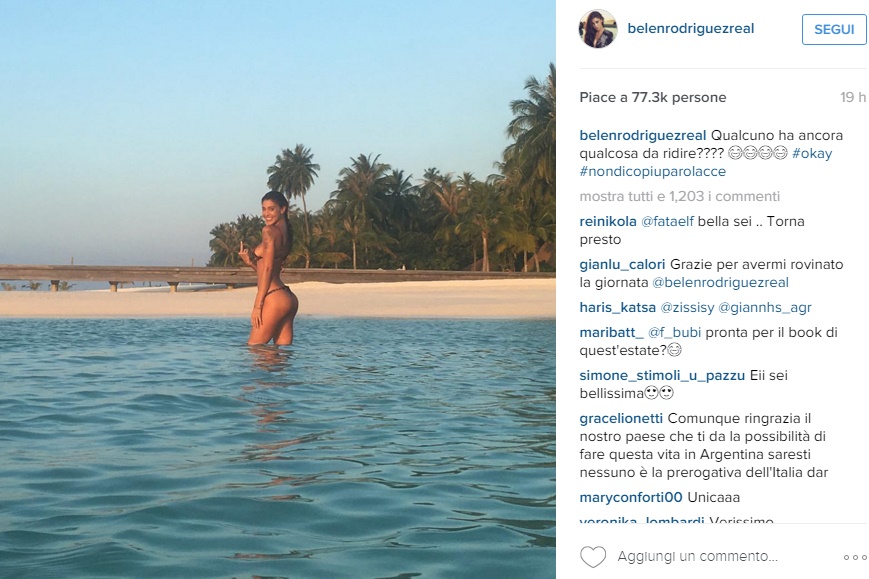Click the main beach photo

point(278,290)
